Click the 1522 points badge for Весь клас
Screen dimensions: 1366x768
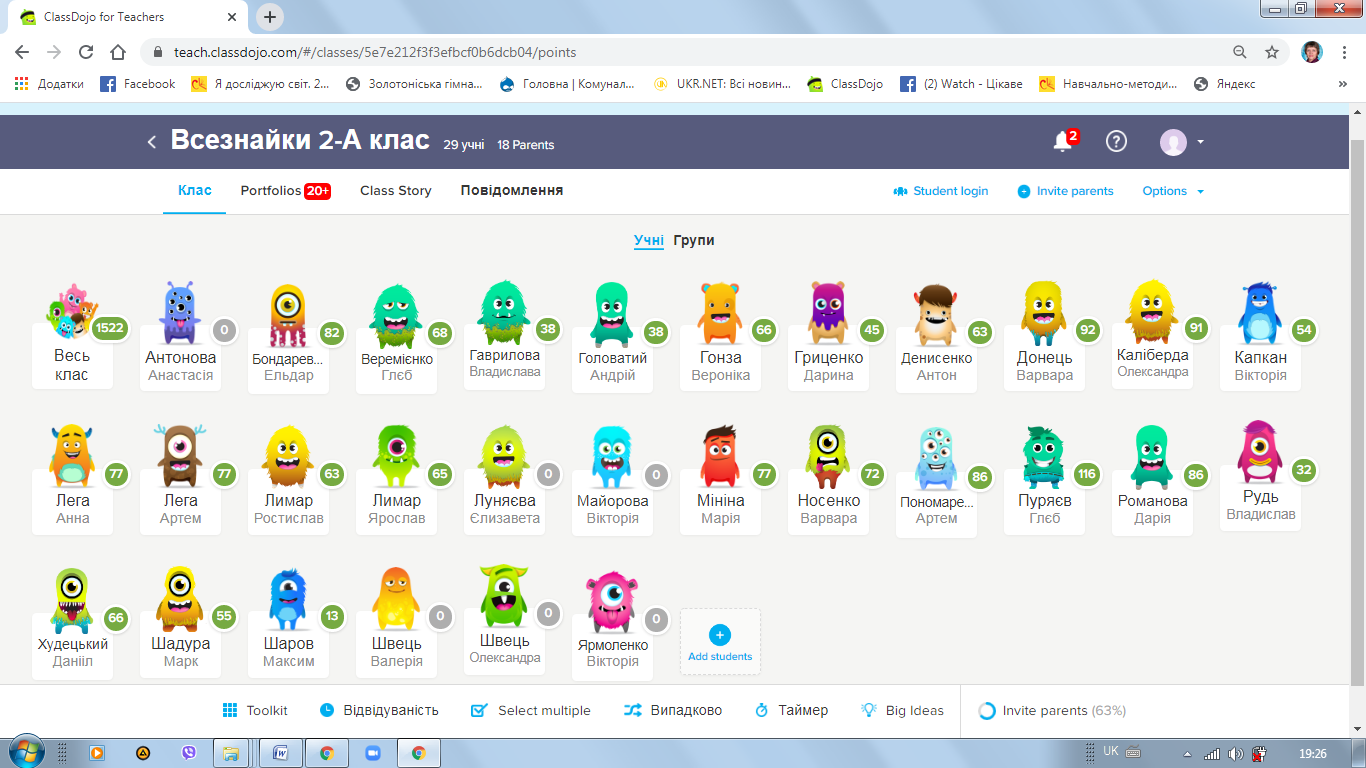coord(110,329)
